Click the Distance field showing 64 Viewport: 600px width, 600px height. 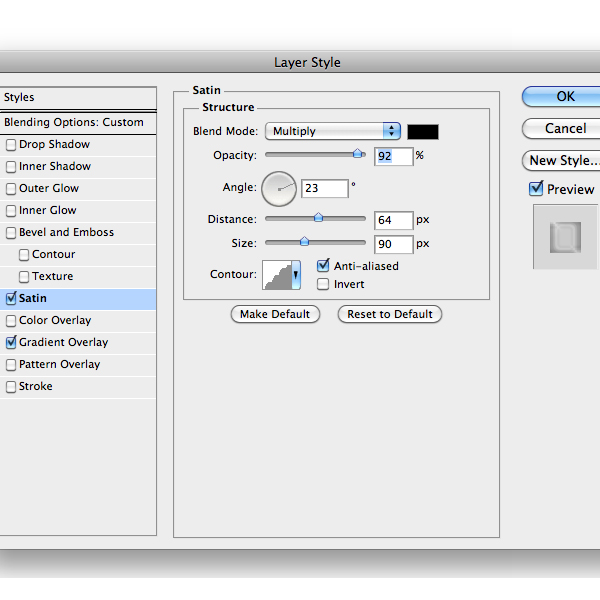(x=394, y=220)
